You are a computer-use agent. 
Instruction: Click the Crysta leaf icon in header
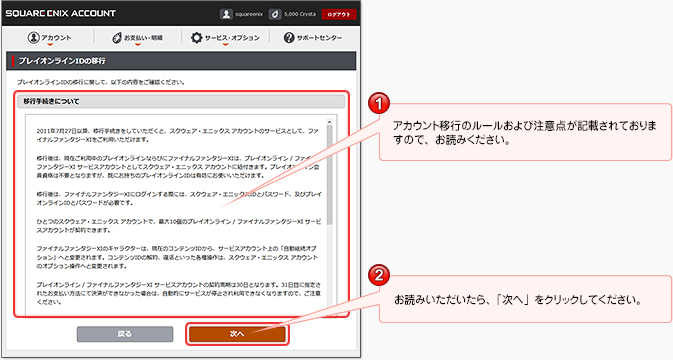pyautogui.click(x=275, y=14)
